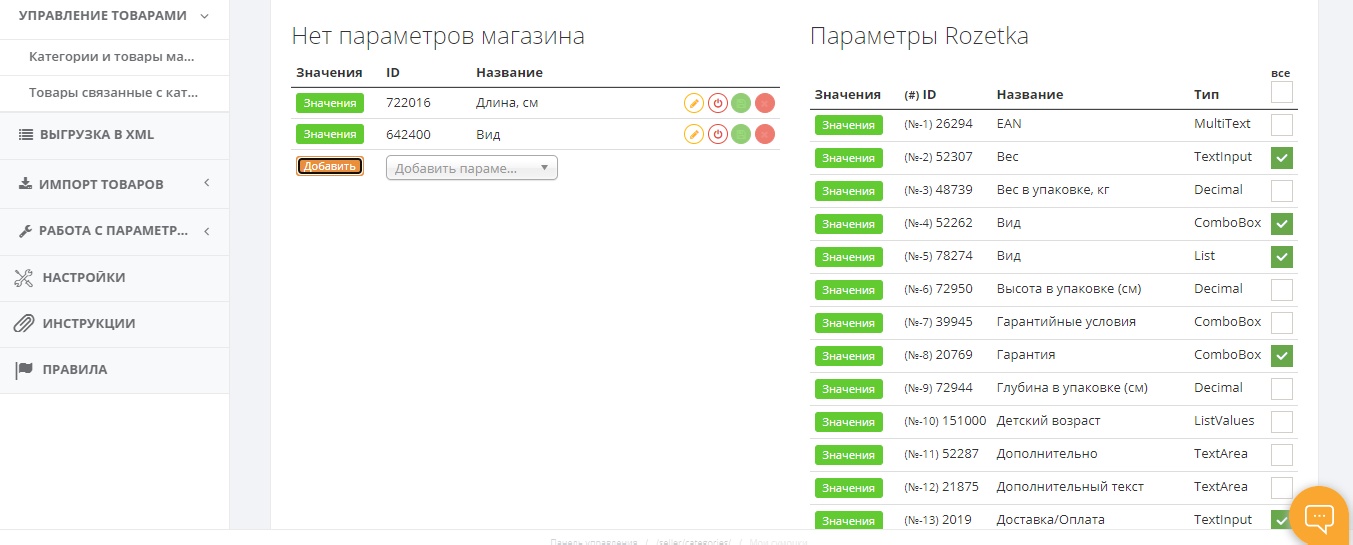
Task: Click the flag icon beside Правила
Action: pos(24,369)
